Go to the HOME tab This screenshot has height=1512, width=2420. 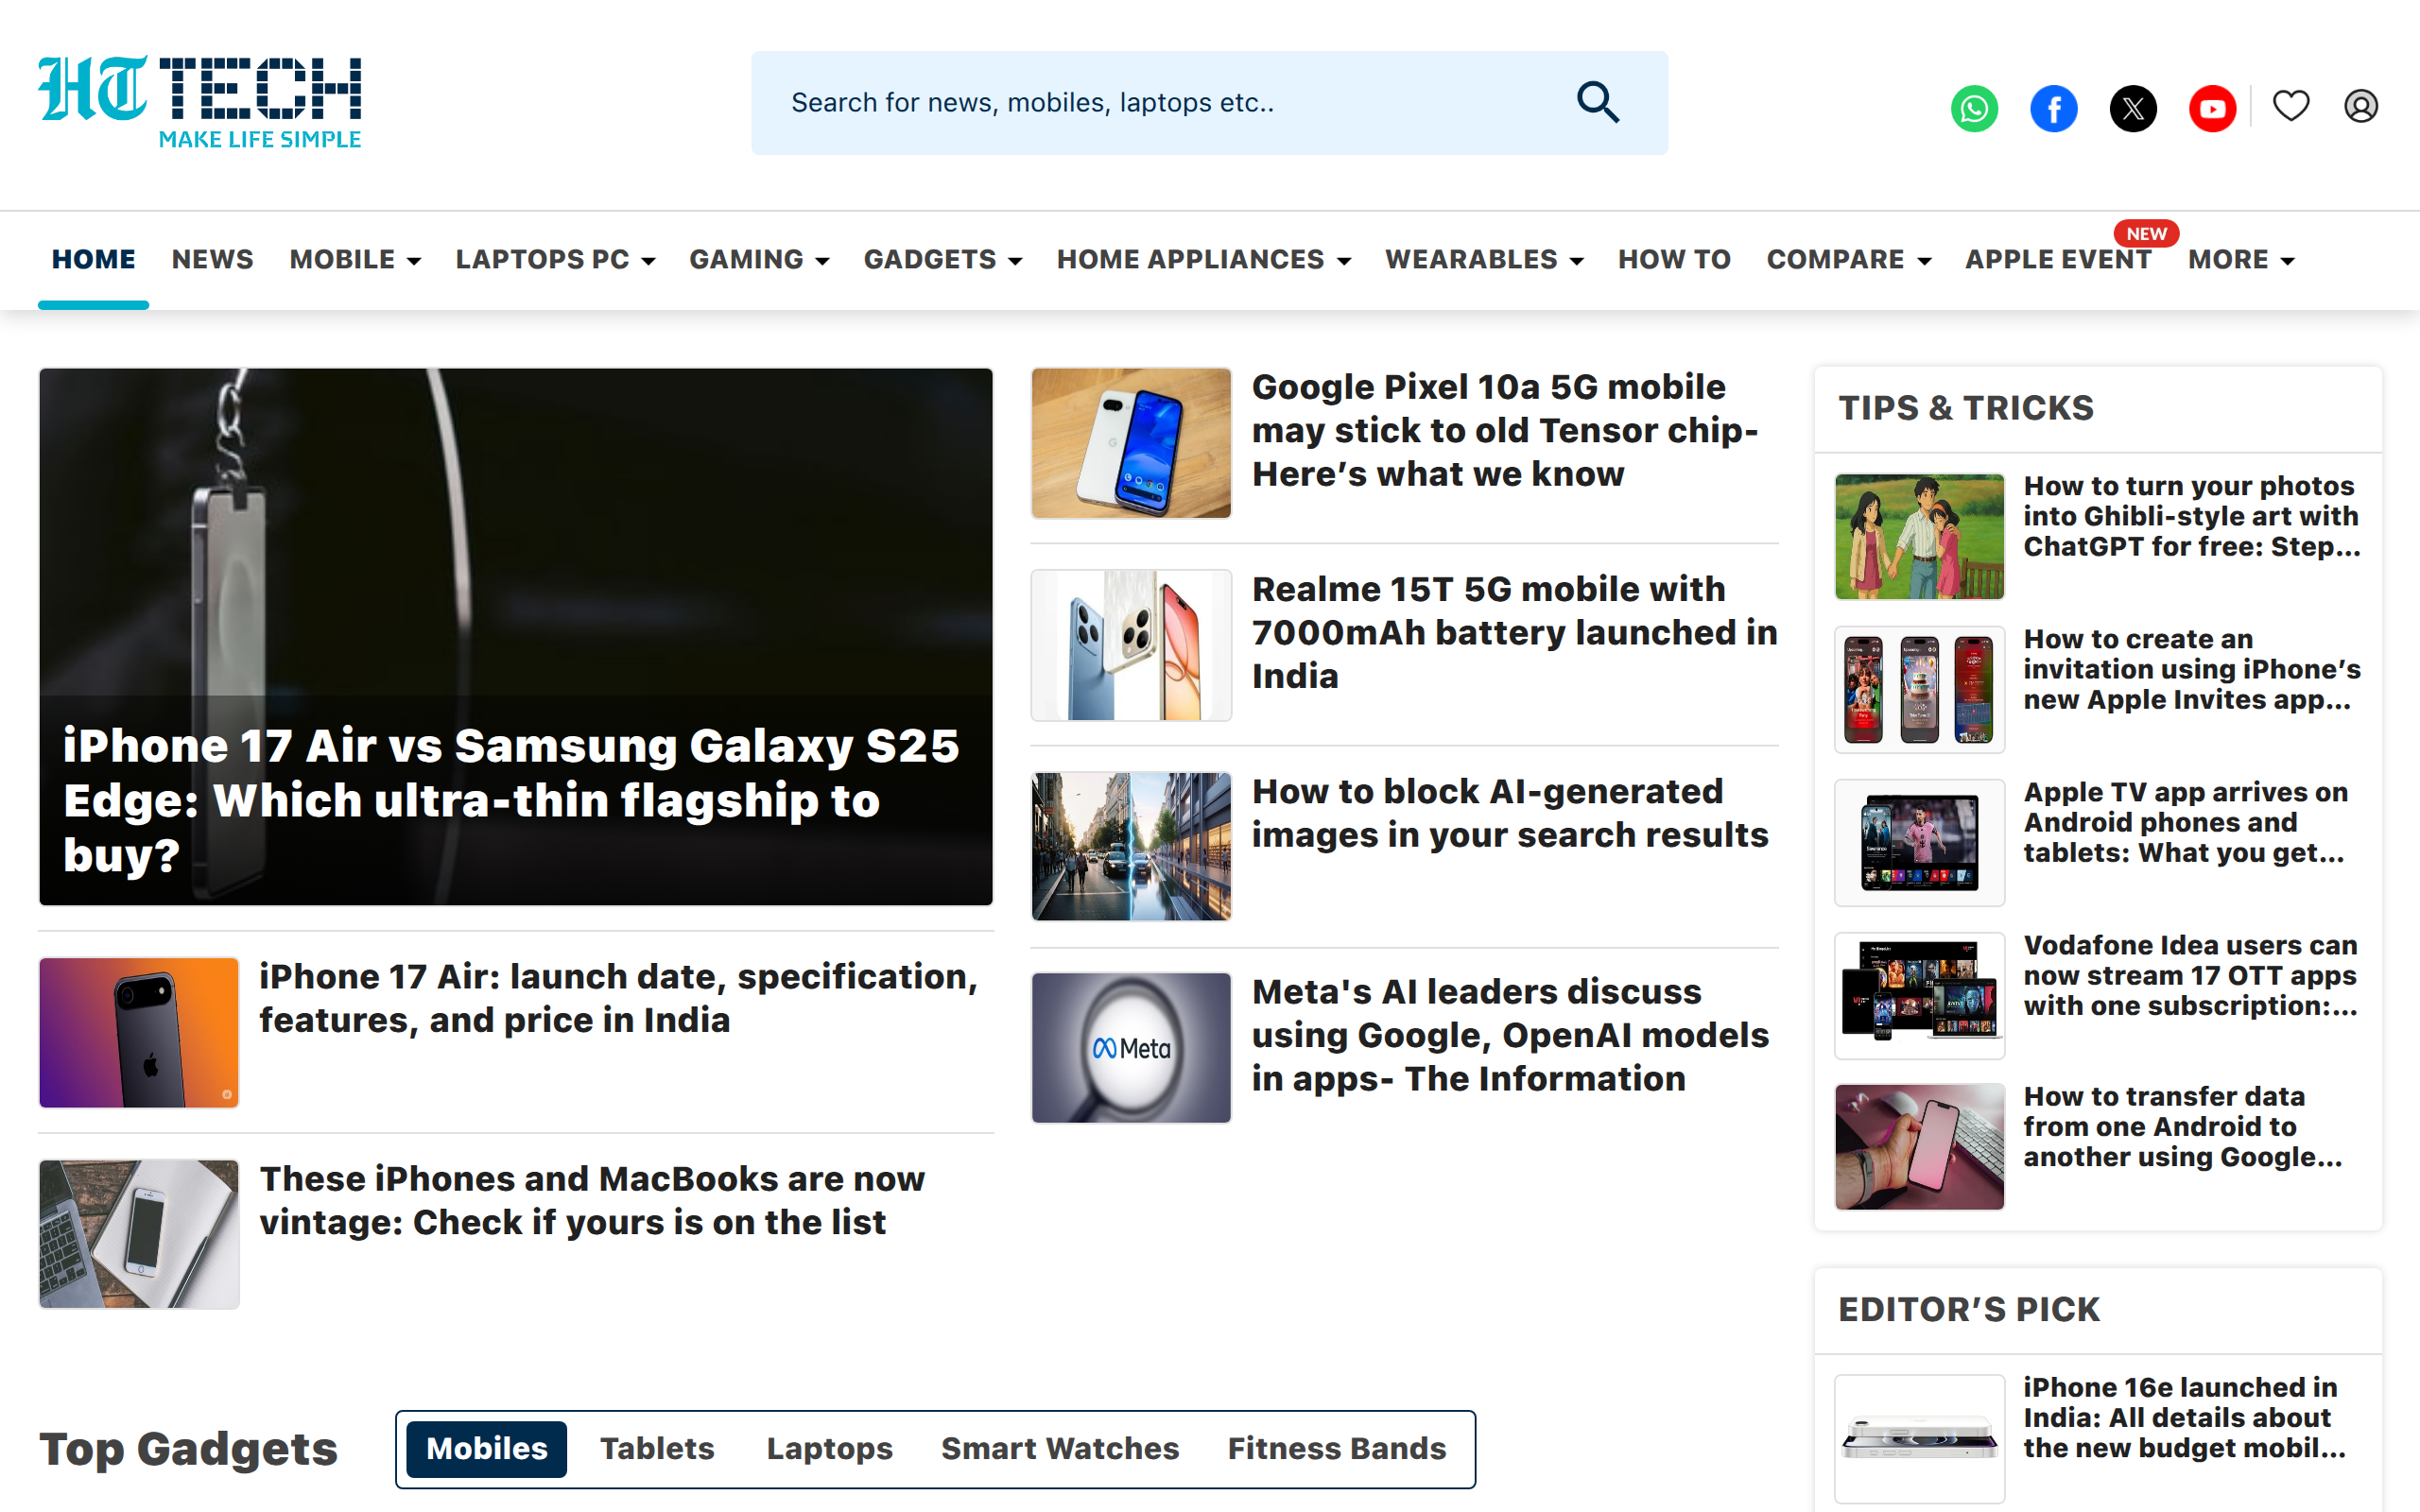point(94,259)
